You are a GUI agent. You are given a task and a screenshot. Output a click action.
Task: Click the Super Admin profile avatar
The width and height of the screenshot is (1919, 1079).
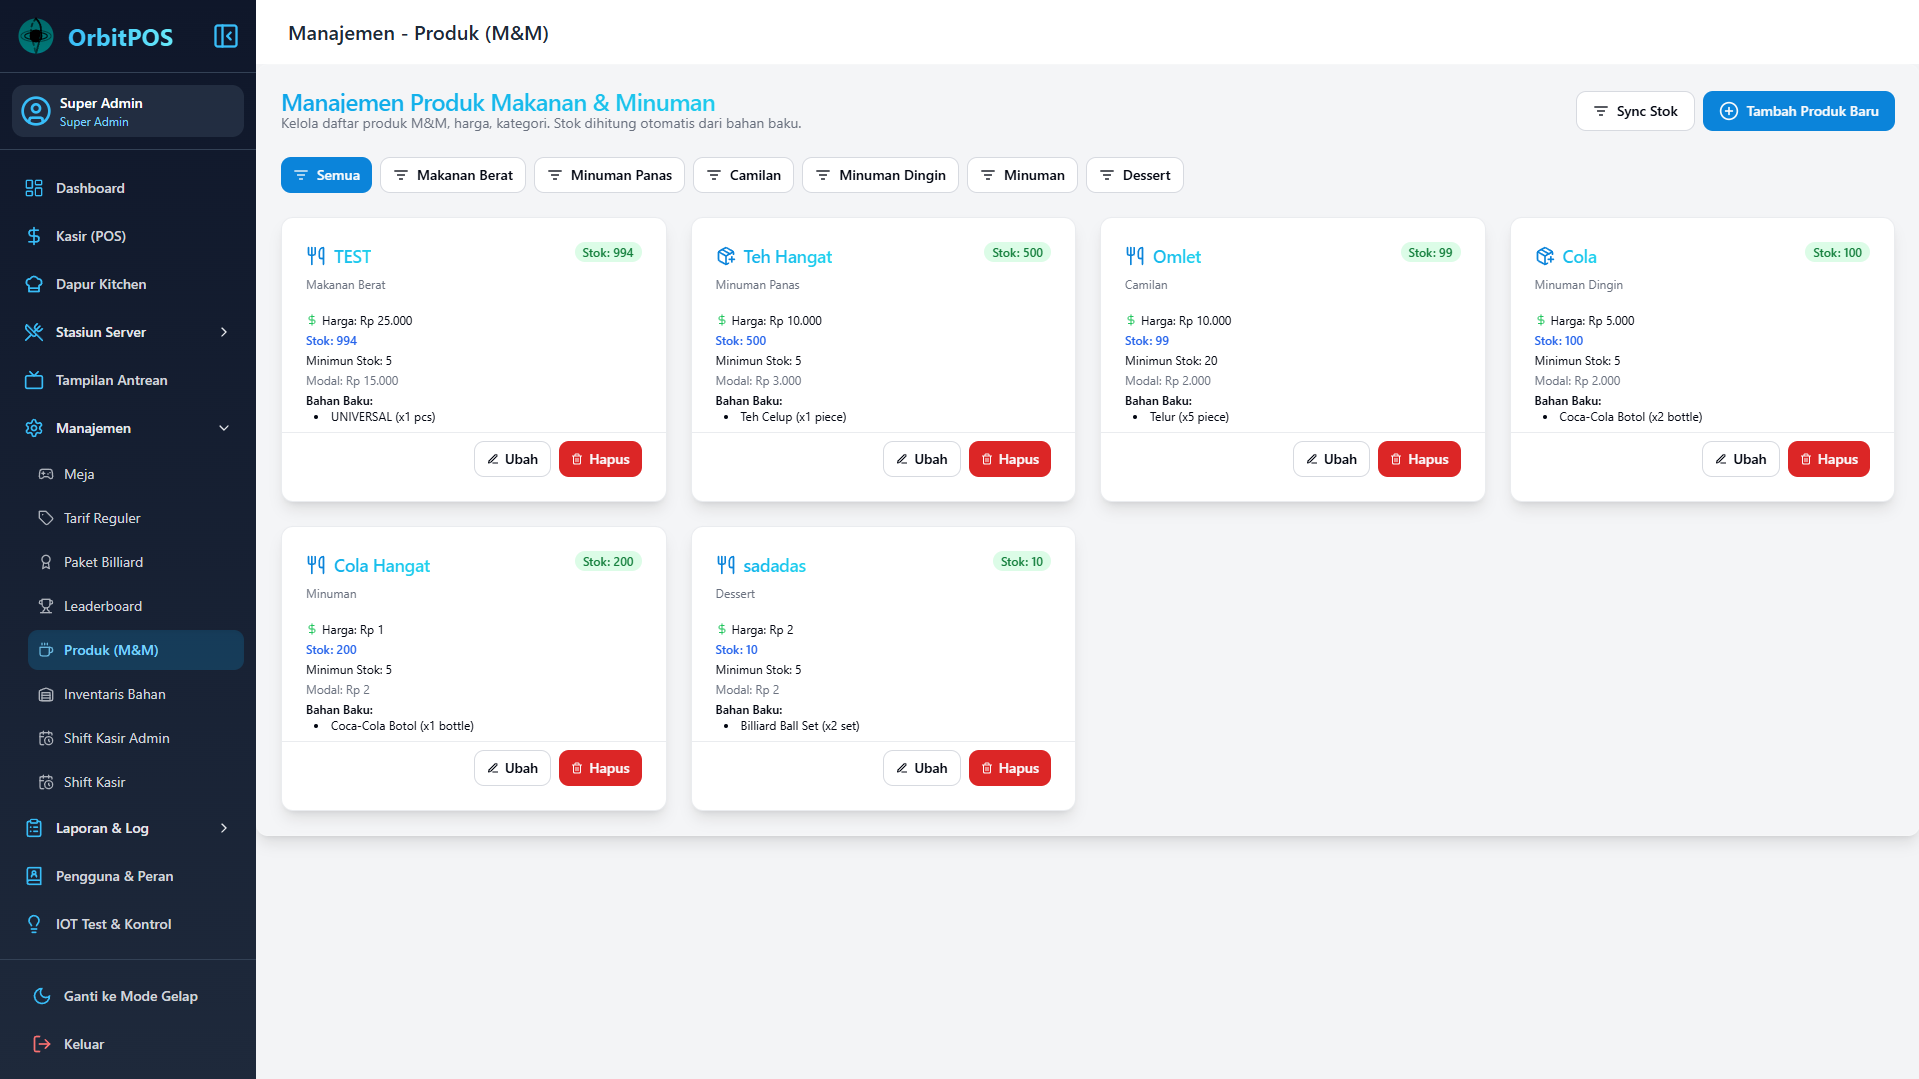coord(35,111)
